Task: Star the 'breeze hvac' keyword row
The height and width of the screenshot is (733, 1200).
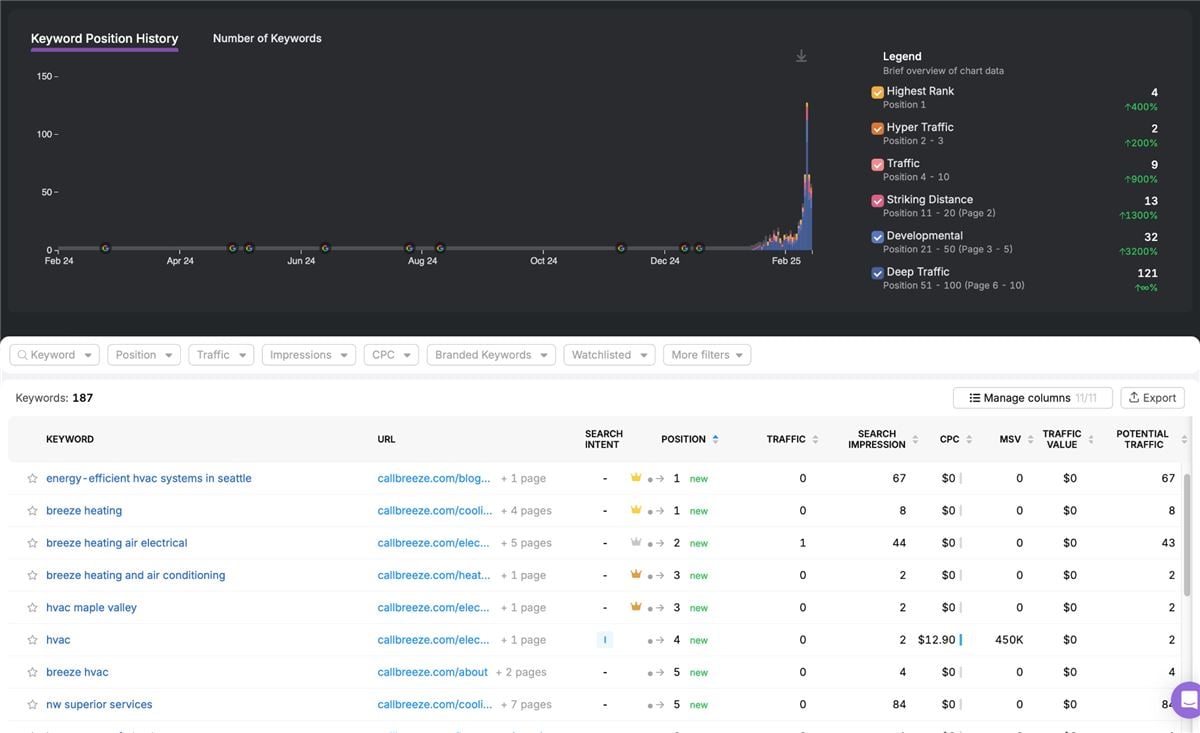Action: [x=32, y=672]
